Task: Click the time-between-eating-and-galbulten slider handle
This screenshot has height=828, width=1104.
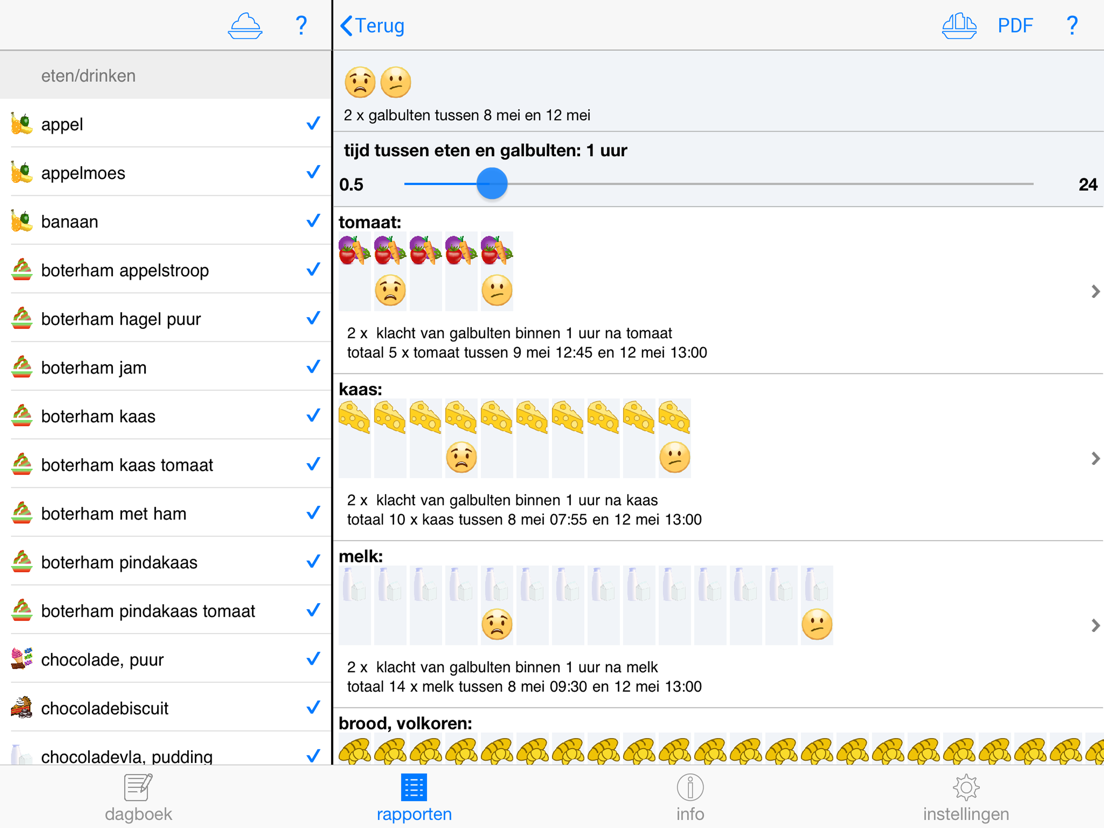Action: point(491,184)
